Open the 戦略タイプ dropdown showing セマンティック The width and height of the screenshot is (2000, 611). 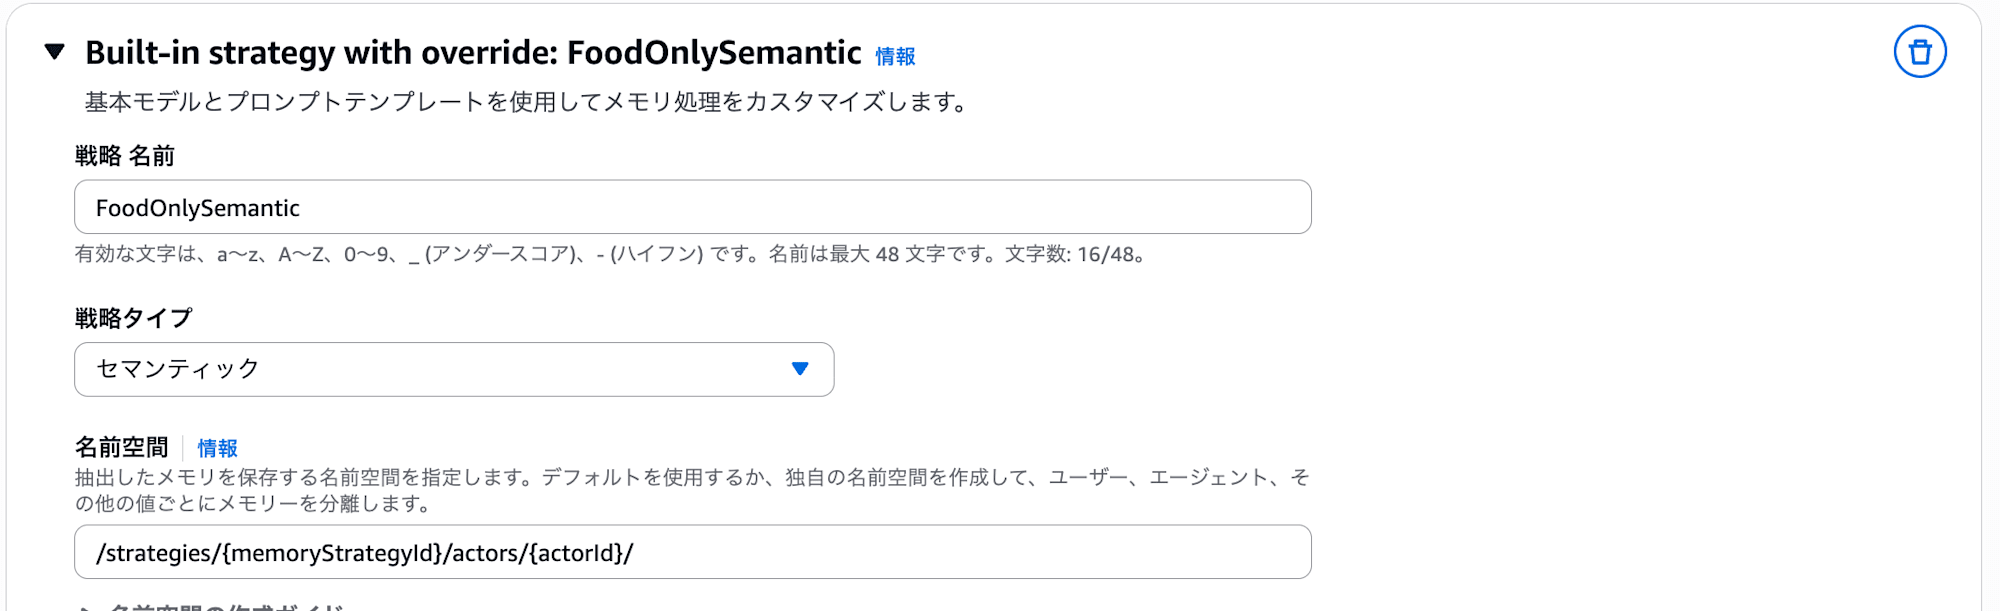point(453,369)
